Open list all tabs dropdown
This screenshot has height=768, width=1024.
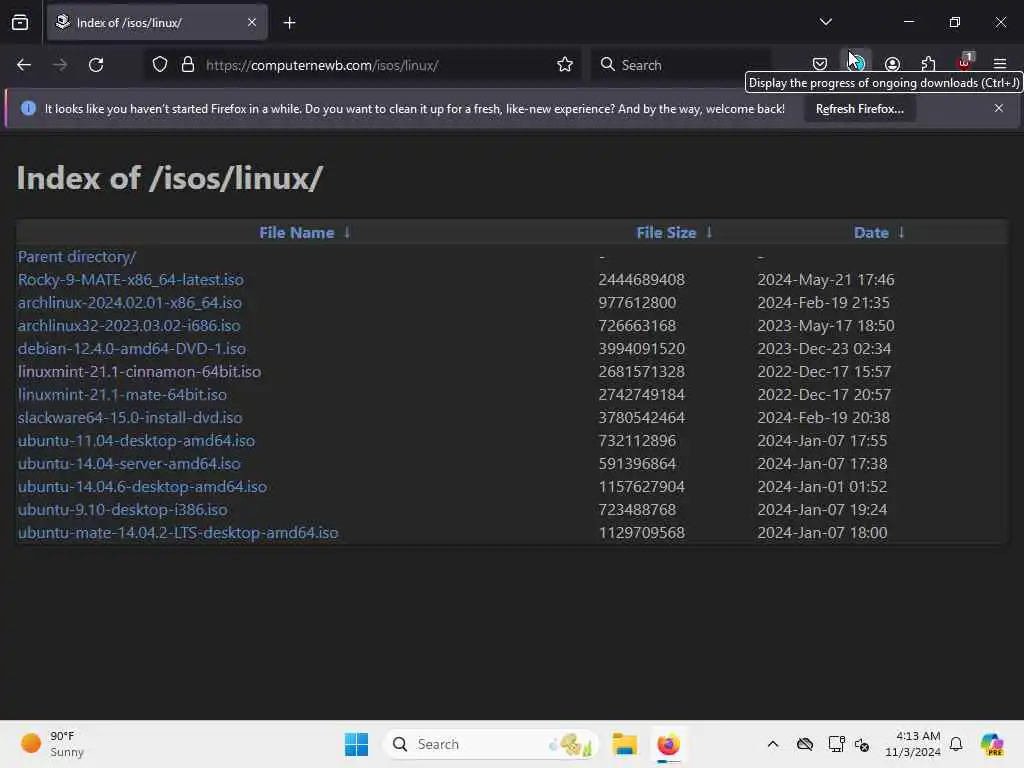(825, 22)
